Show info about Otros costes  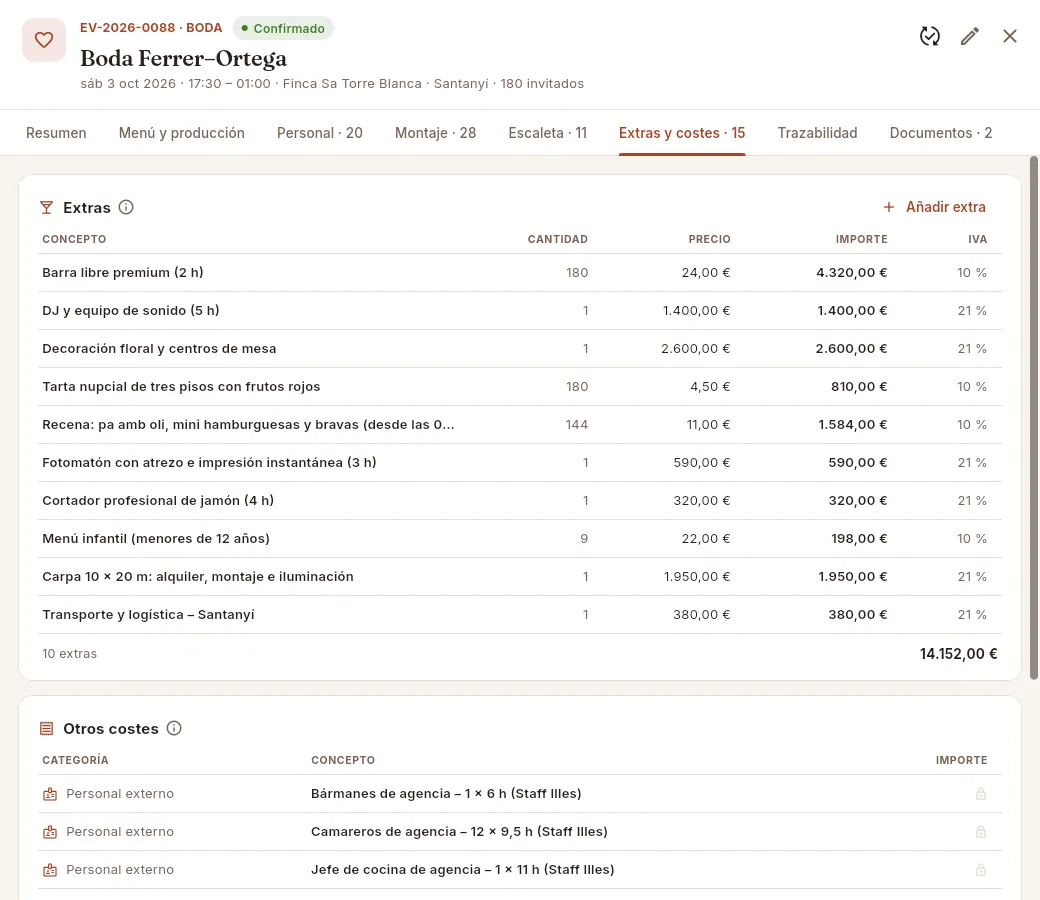click(174, 728)
